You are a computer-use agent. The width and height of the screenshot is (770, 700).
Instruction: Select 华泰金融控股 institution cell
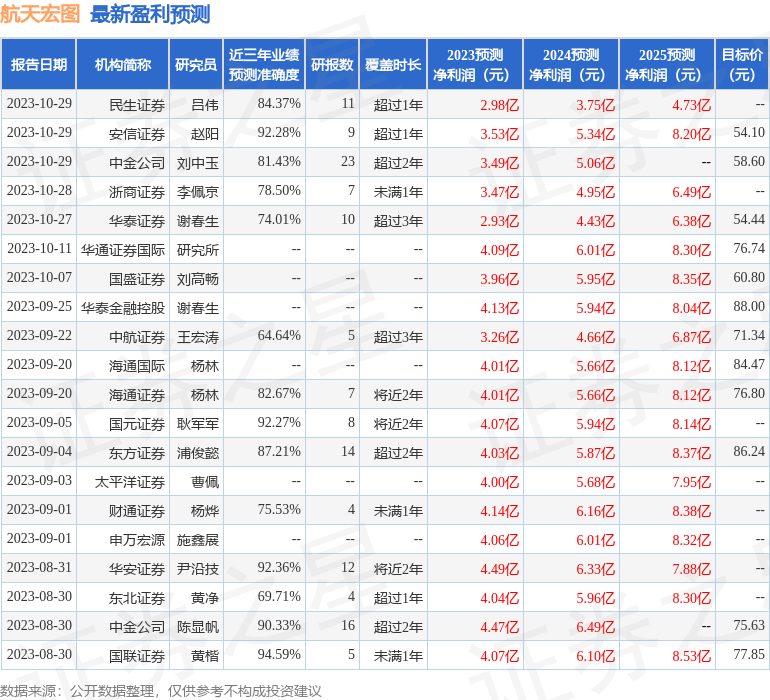123,308
